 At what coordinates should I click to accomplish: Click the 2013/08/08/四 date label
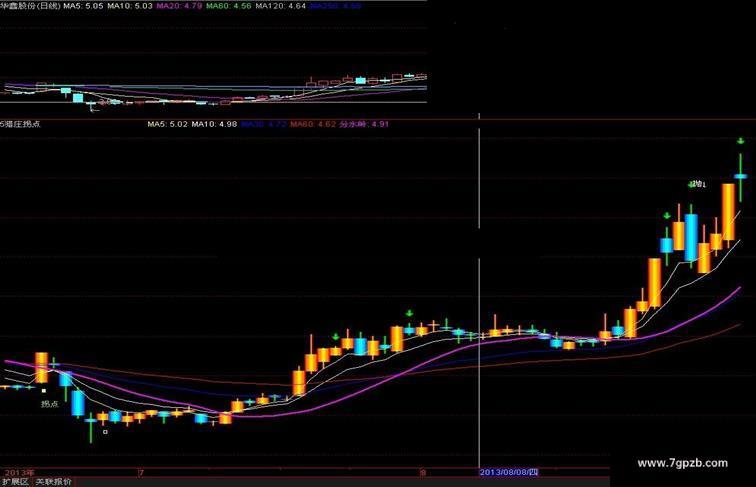tap(509, 472)
